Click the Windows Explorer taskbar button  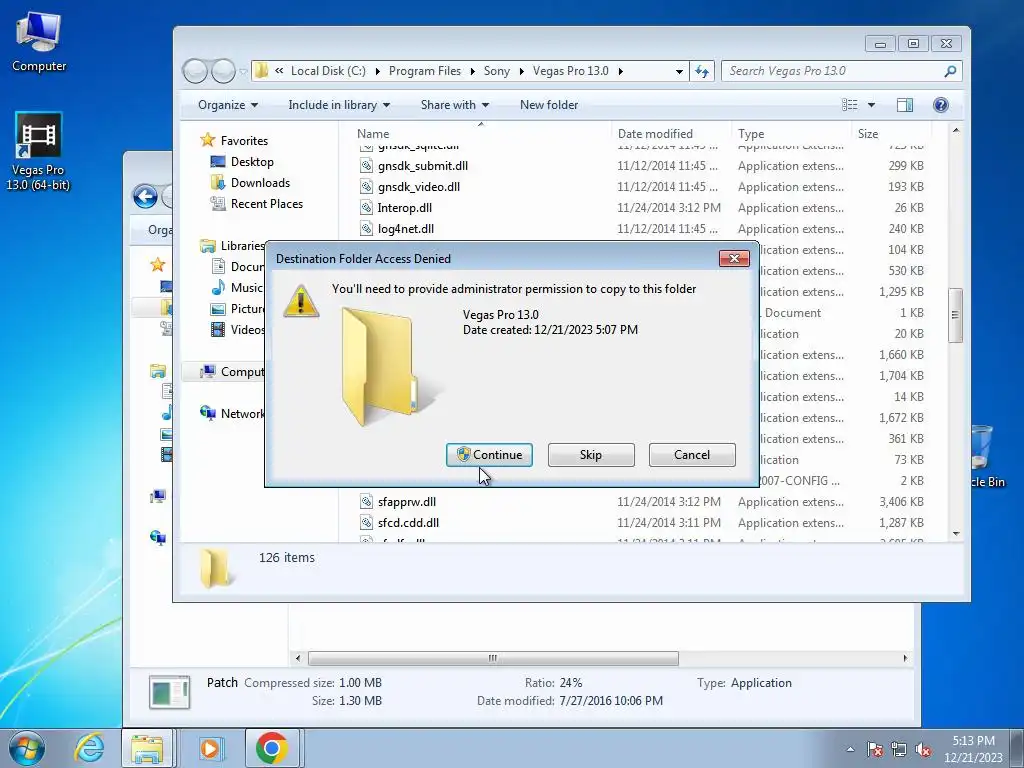pyautogui.click(x=147, y=748)
